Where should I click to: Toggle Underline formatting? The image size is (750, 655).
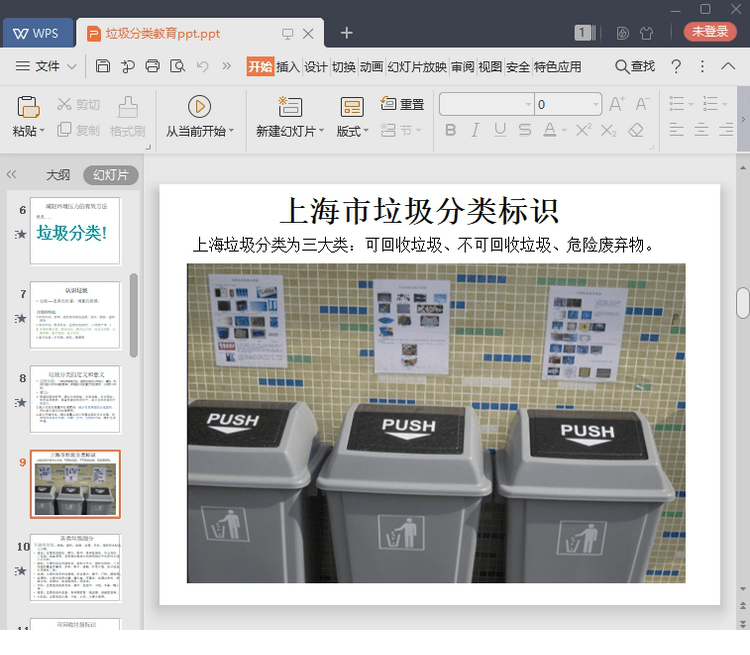500,130
